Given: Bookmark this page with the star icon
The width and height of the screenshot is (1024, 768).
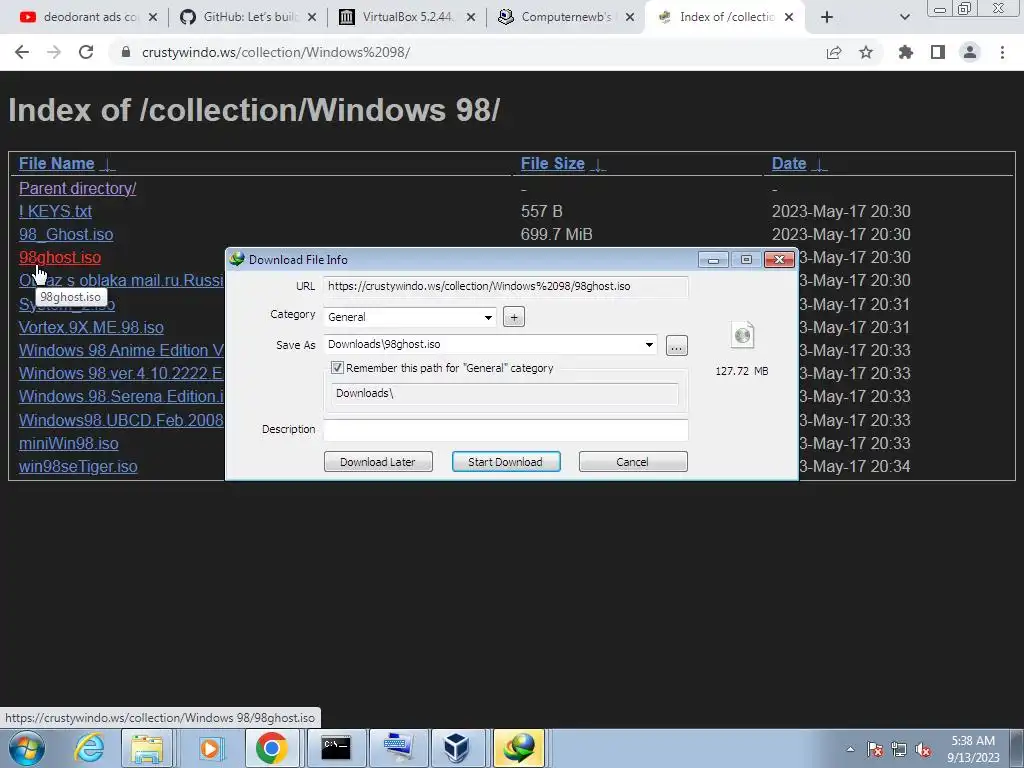Looking at the screenshot, I should pos(866,52).
